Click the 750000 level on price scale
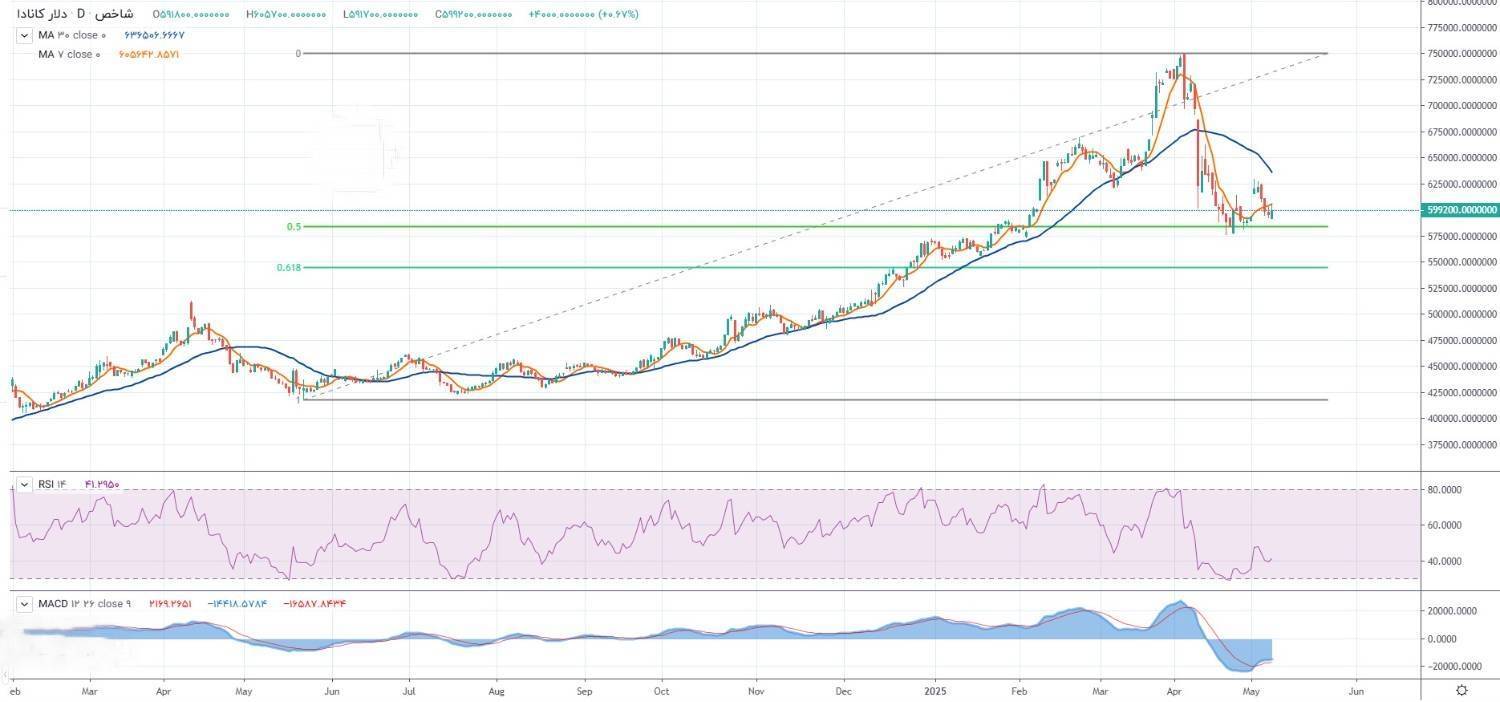Image resolution: width=1500 pixels, height=702 pixels. point(1462,54)
